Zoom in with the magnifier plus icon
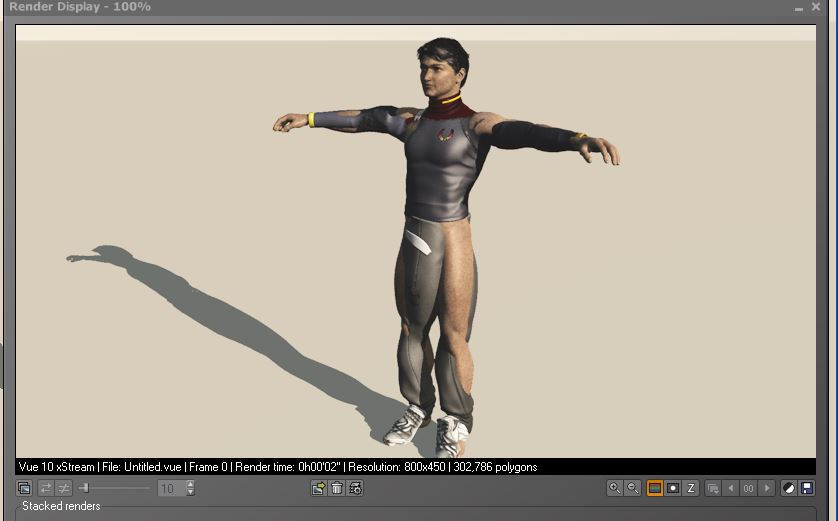 coord(615,488)
